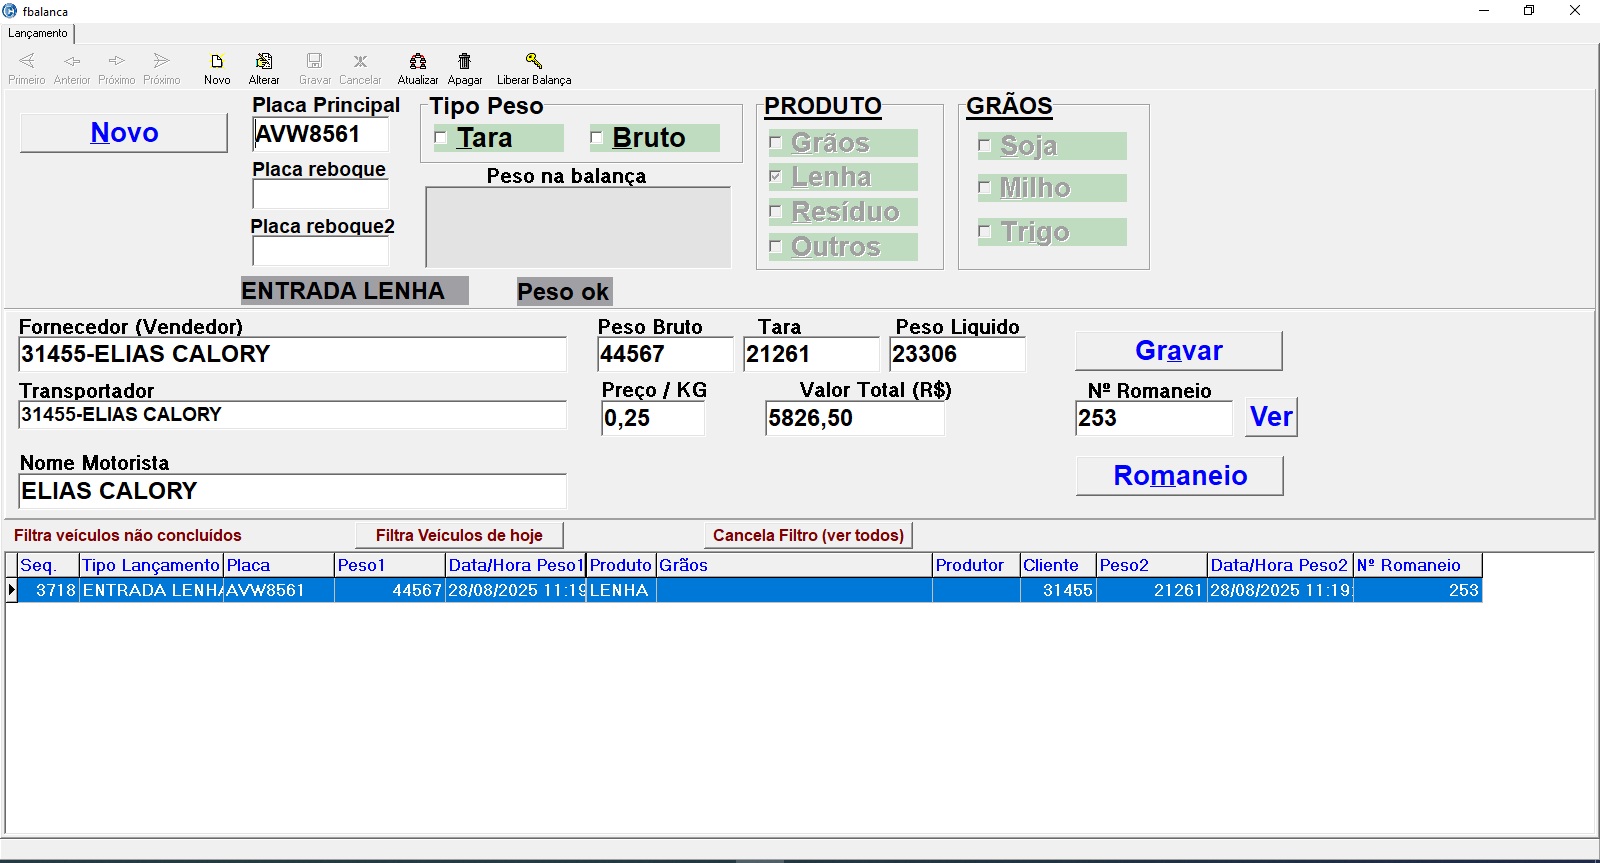Open the Lançamento tab
The image size is (1600, 863).
38,33
